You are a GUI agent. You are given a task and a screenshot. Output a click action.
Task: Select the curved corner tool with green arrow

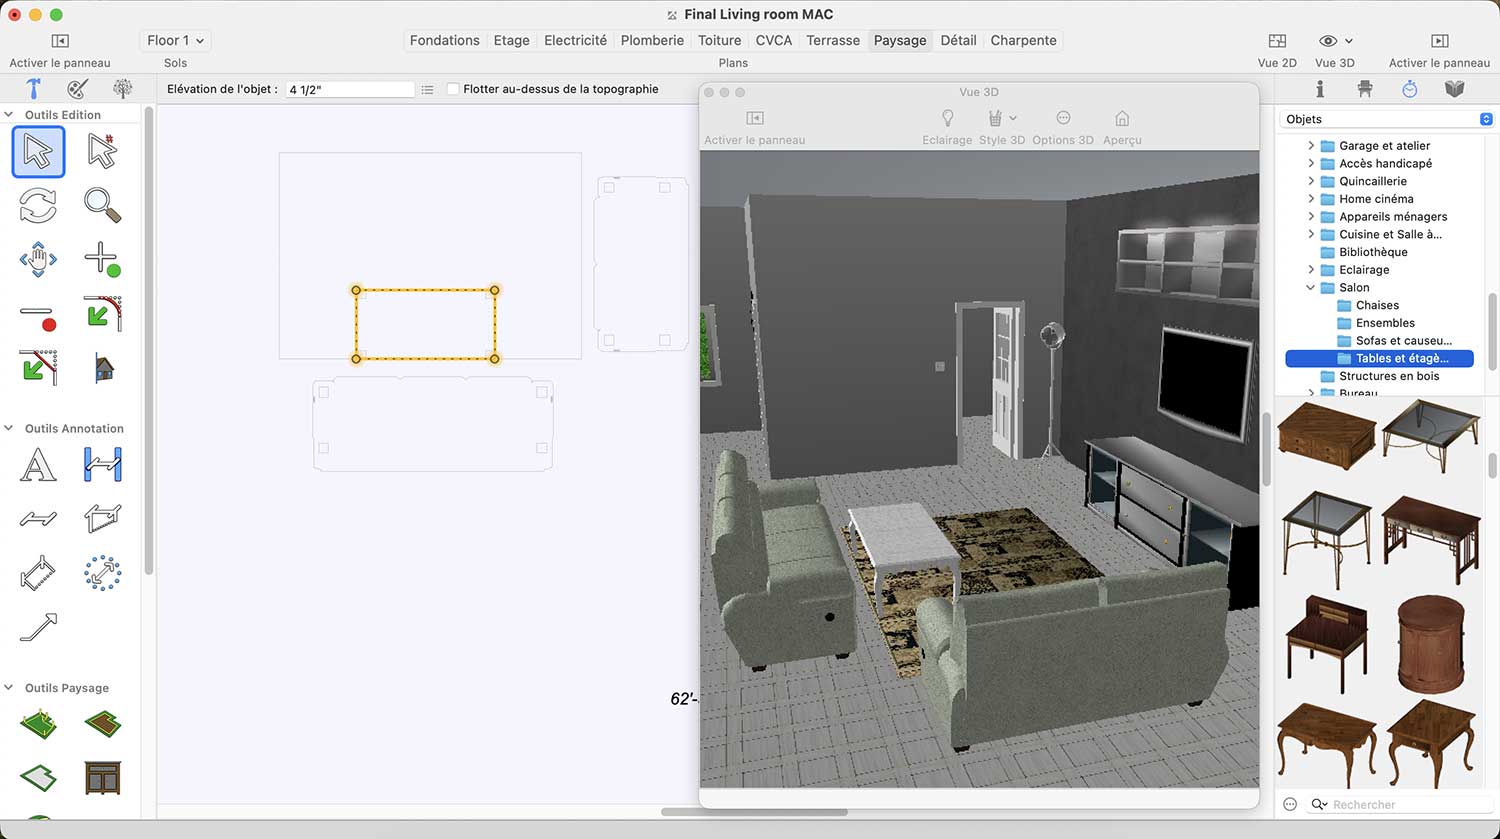coord(102,313)
